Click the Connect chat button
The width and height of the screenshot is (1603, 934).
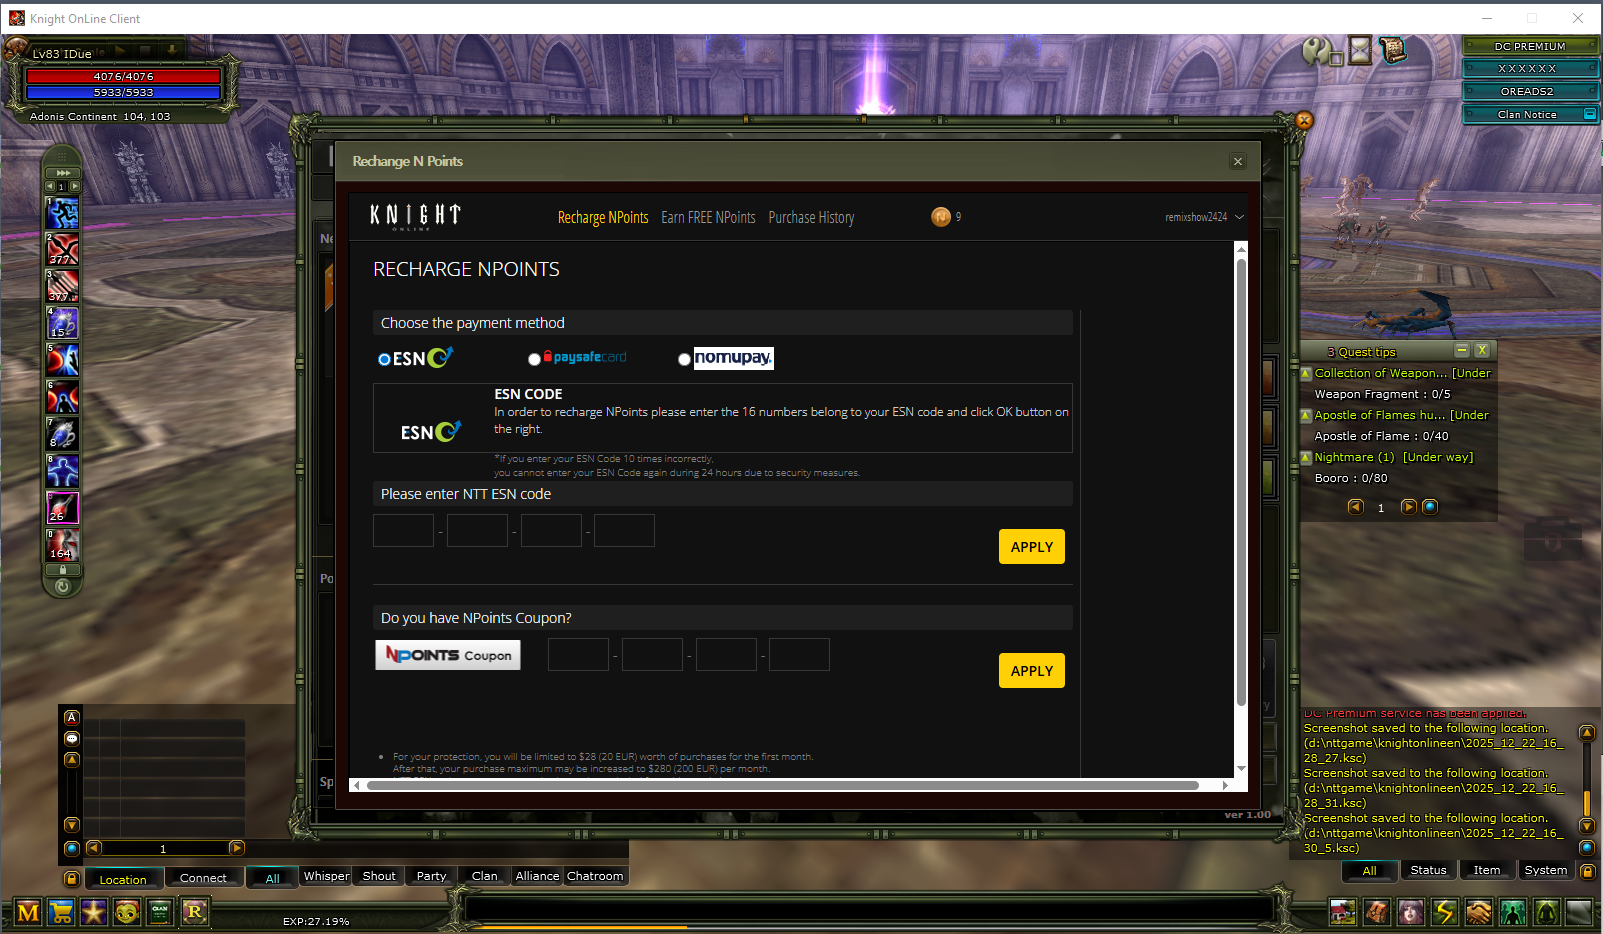click(x=203, y=878)
